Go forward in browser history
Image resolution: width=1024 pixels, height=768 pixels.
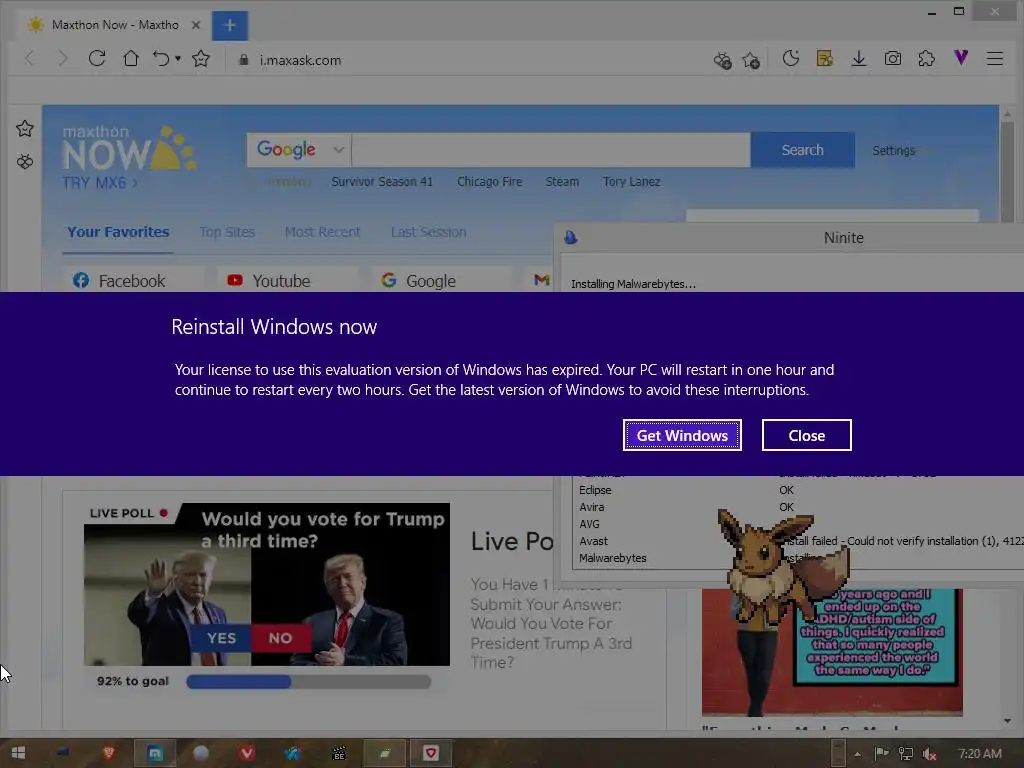(x=63, y=59)
